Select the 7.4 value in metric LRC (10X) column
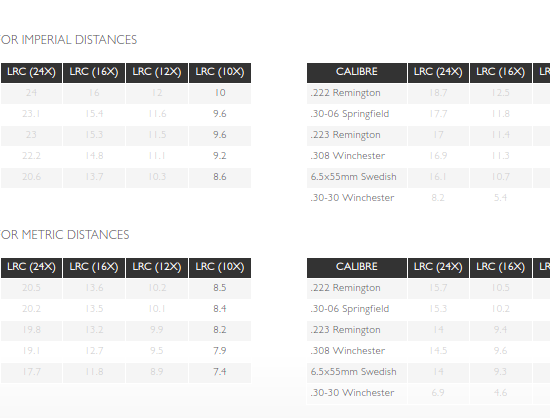 tap(220, 372)
